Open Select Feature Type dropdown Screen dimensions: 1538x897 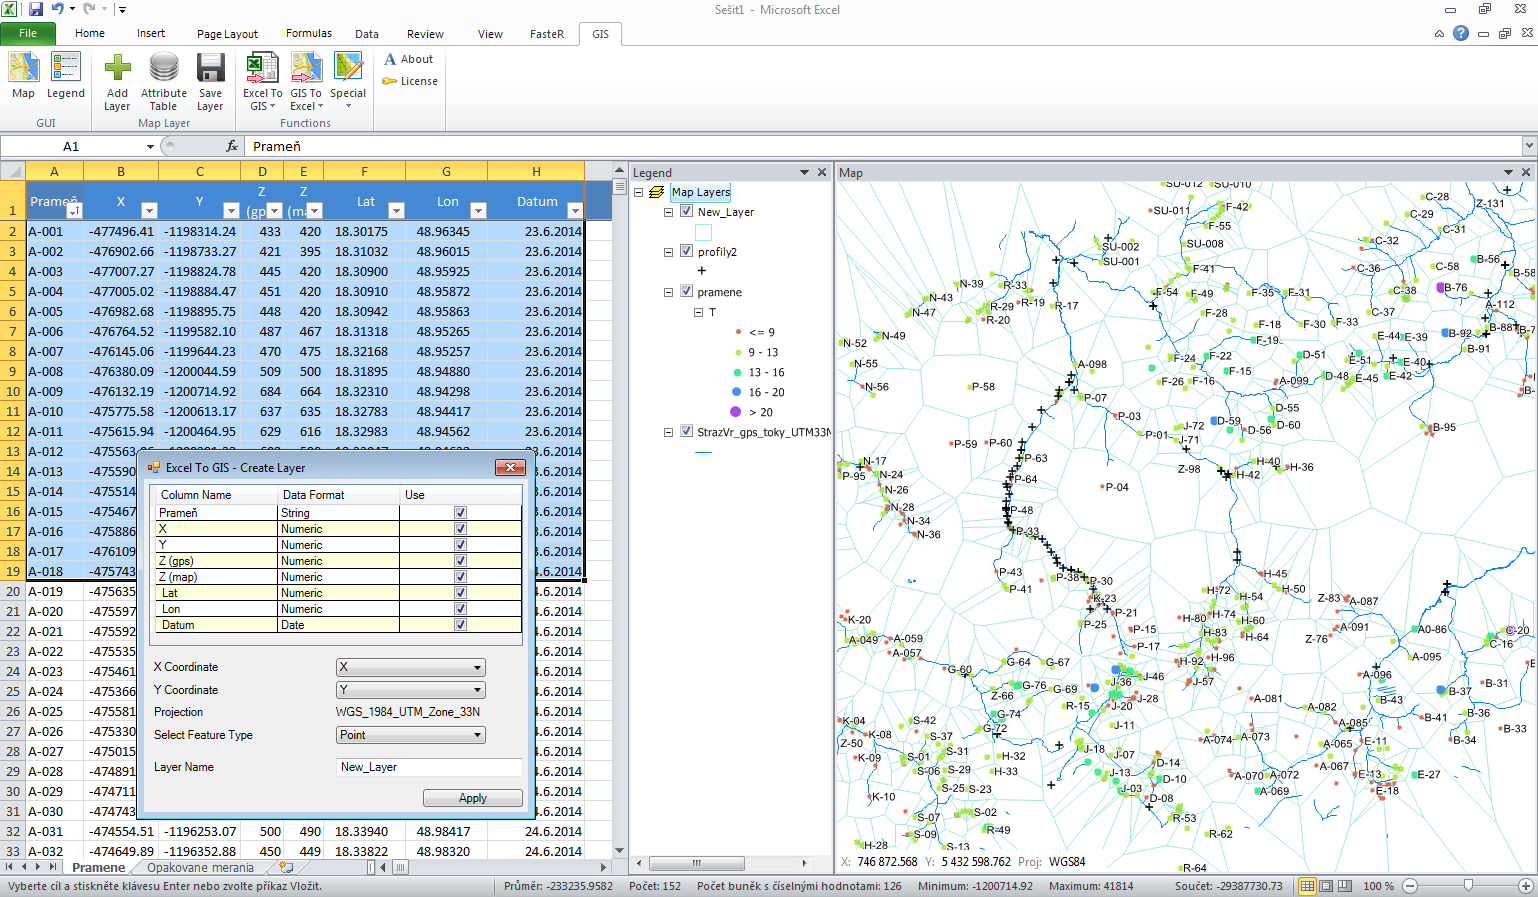411,735
